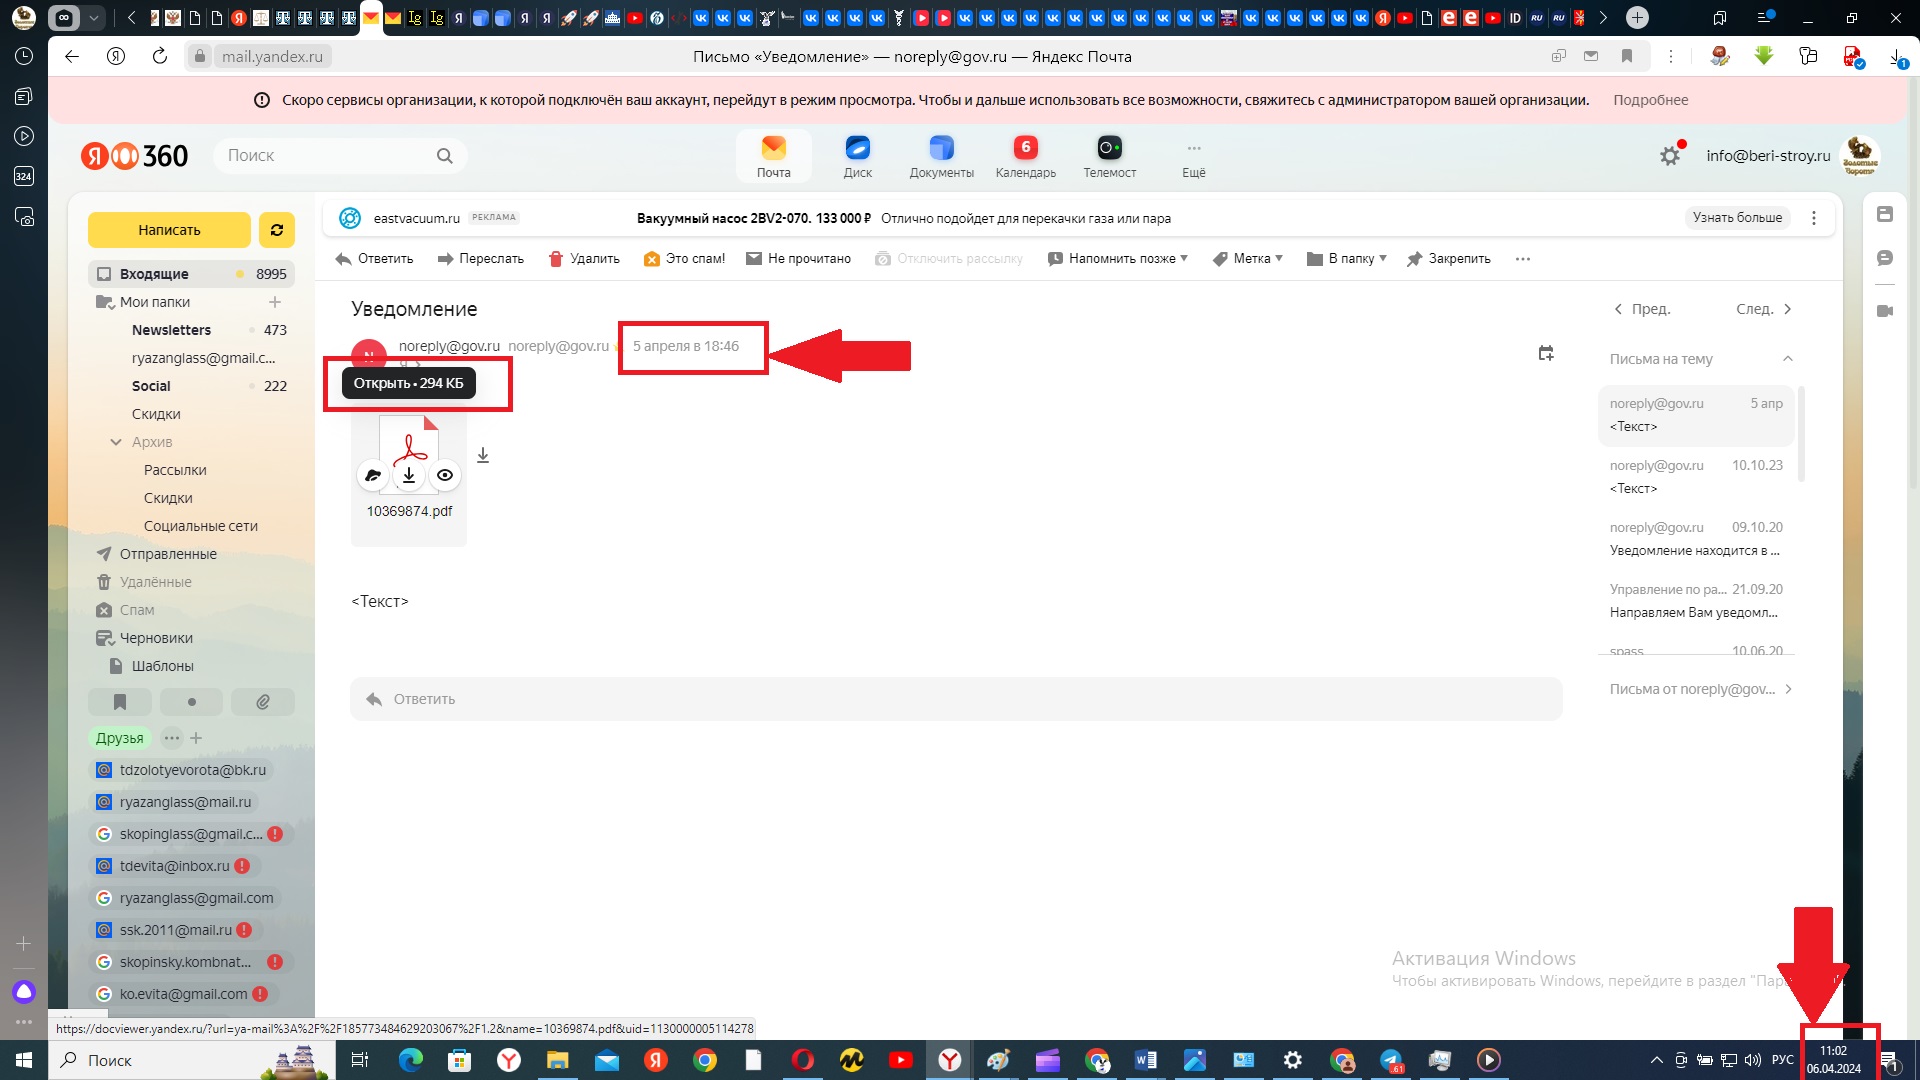The height and width of the screenshot is (1080, 1920).
Task: Open Telegram from taskbar
Action: pos(1391,1060)
